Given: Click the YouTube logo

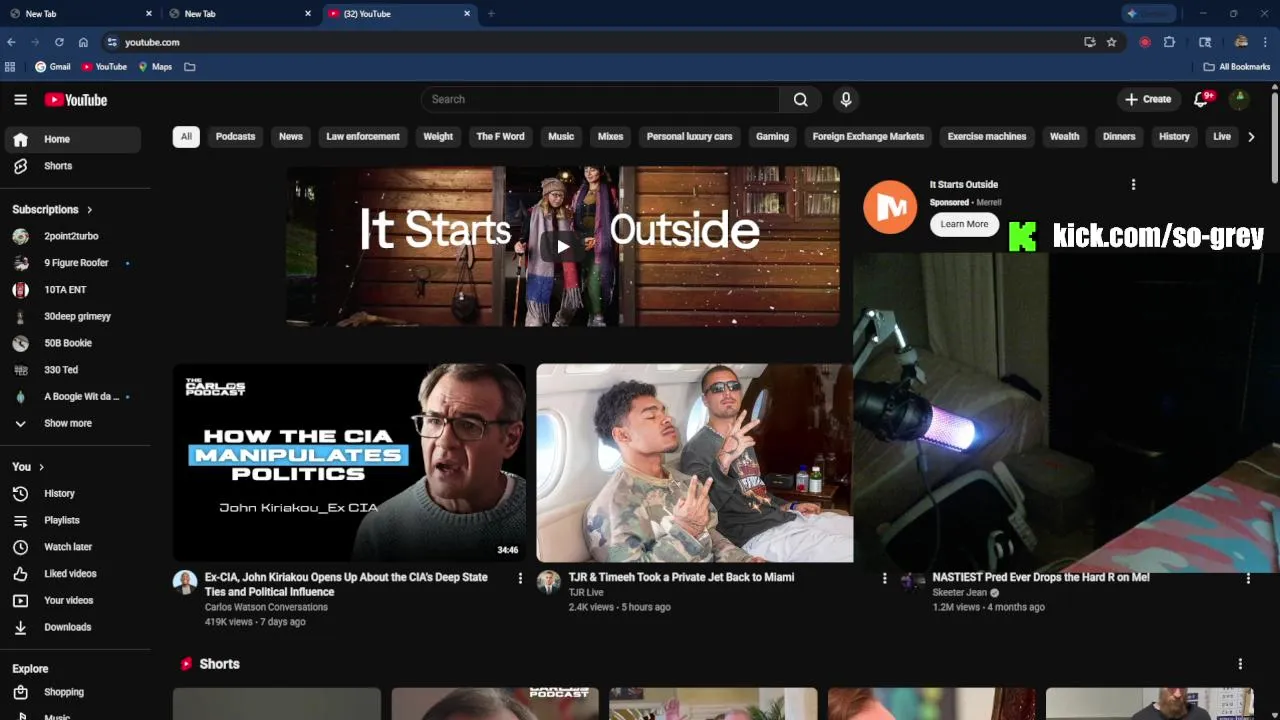Looking at the screenshot, I should pyautogui.click(x=76, y=100).
